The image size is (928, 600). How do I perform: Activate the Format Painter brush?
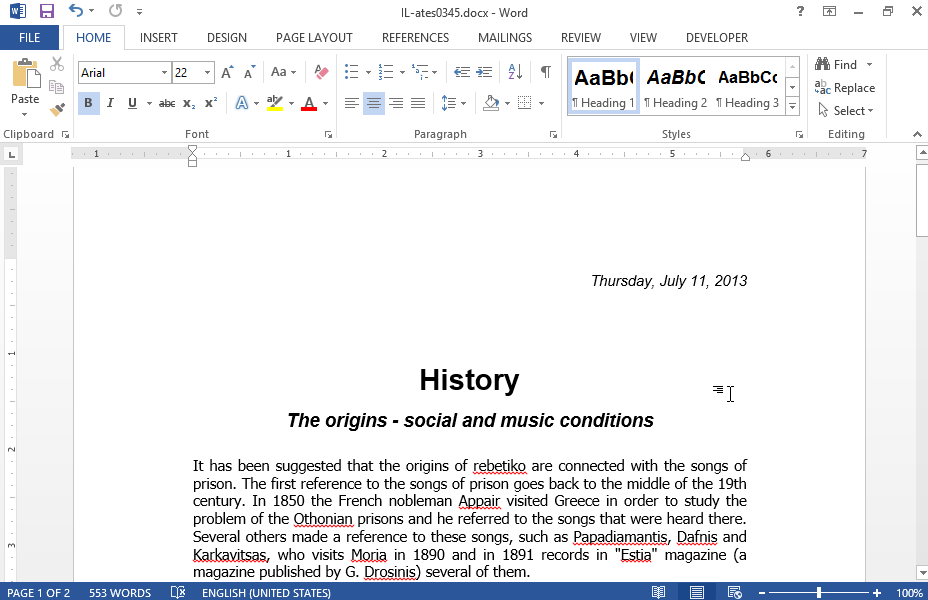[x=57, y=109]
